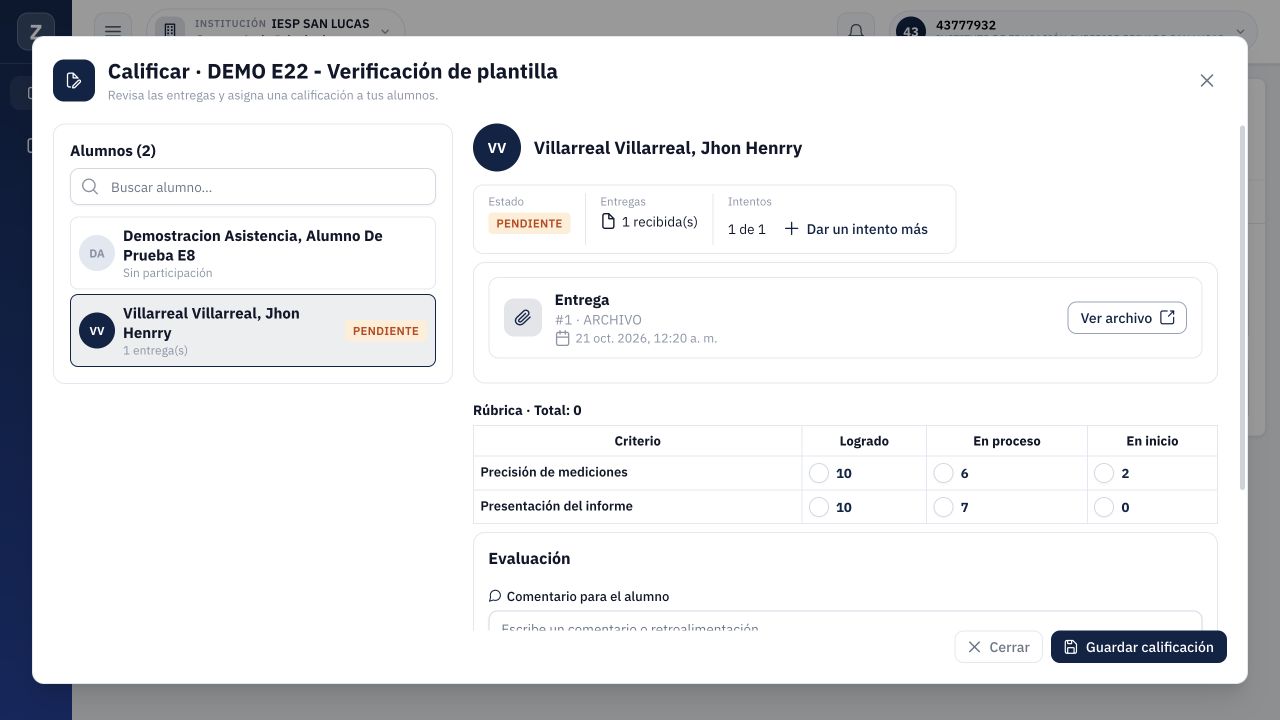Click the Cerrar button

click(x=998, y=647)
